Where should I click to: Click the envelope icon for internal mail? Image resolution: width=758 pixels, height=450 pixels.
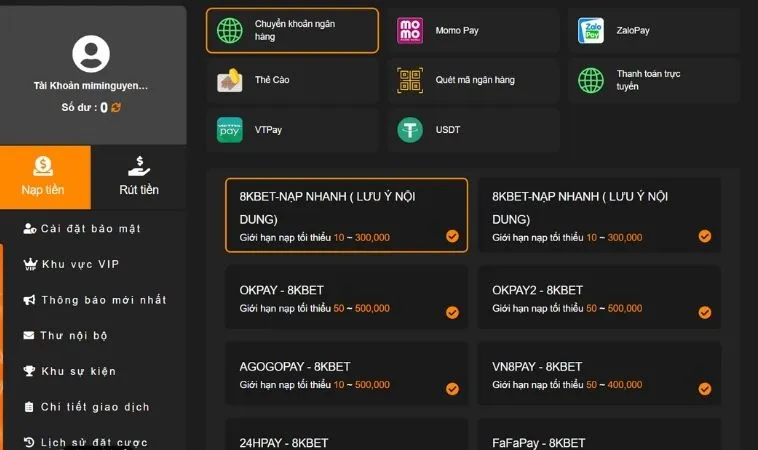(x=29, y=335)
